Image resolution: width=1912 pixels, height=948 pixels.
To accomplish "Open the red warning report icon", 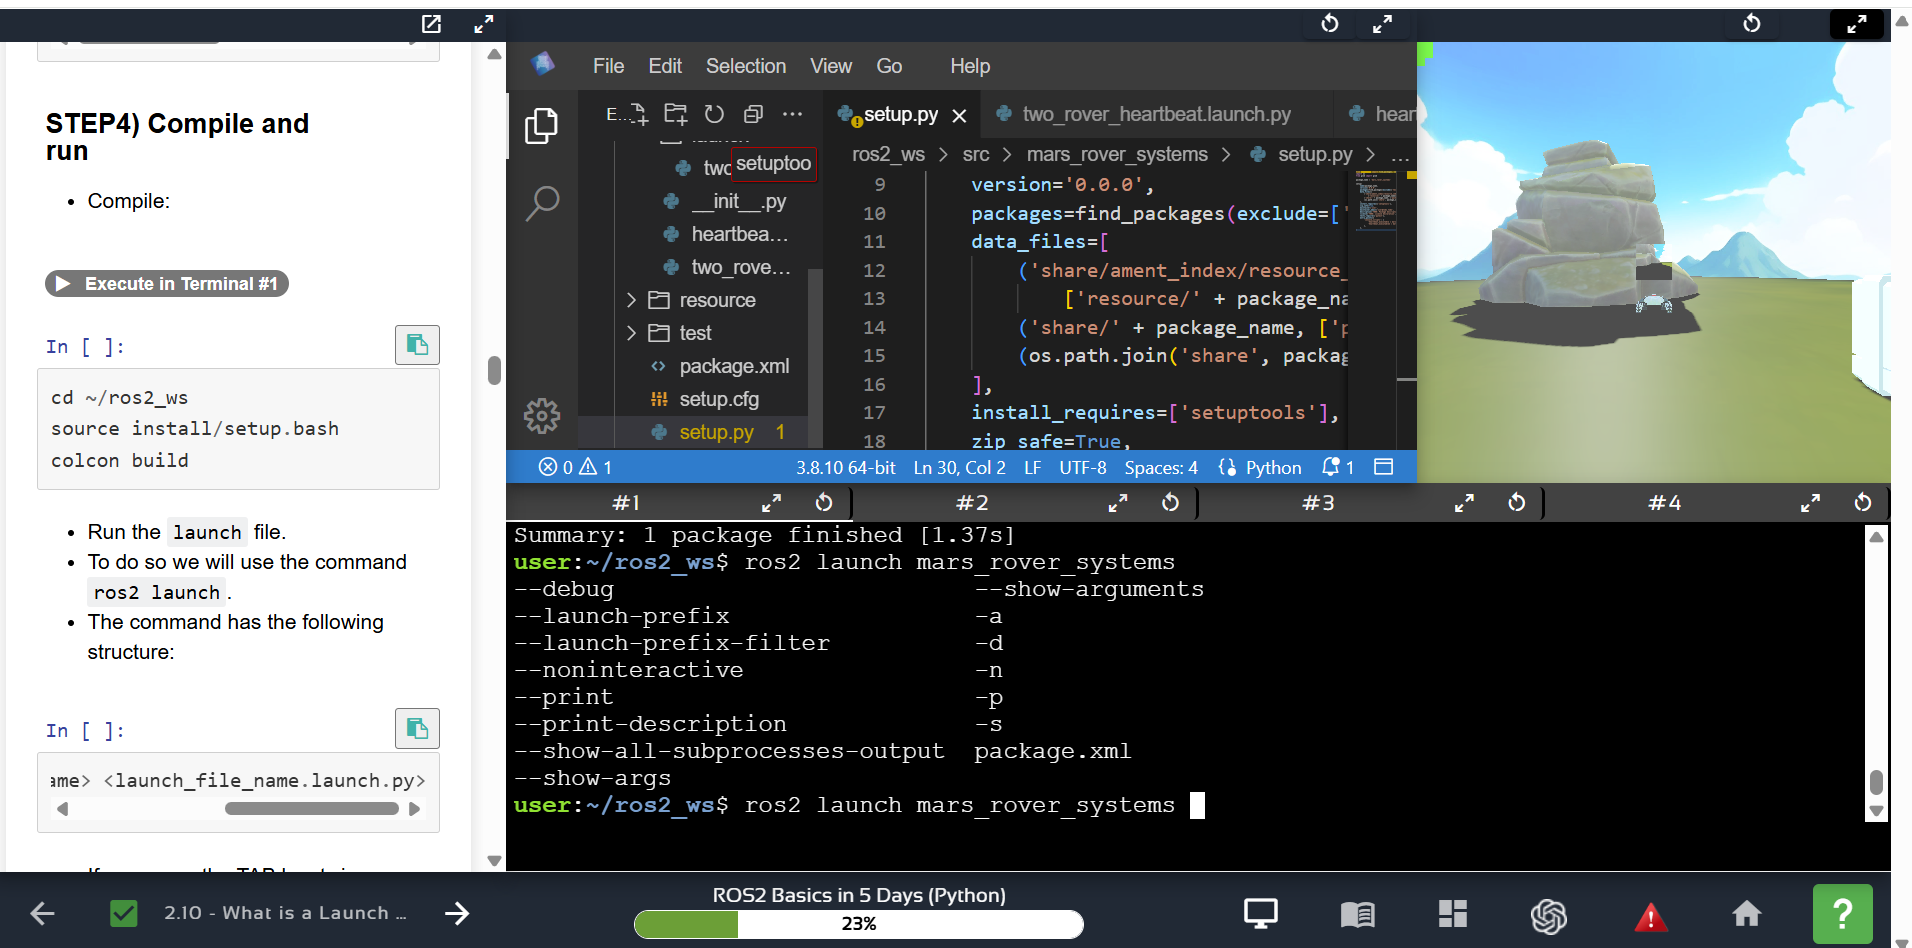I will tap(1650, 915).
